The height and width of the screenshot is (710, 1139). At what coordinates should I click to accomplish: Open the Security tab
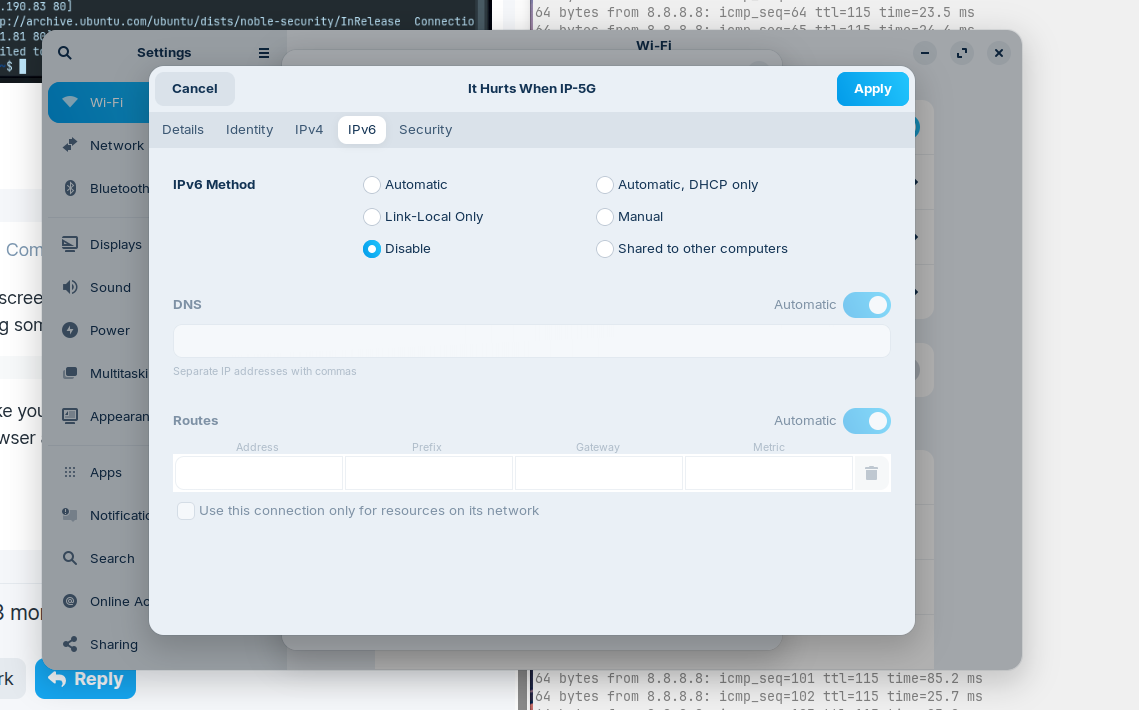[x=425, y=130]
